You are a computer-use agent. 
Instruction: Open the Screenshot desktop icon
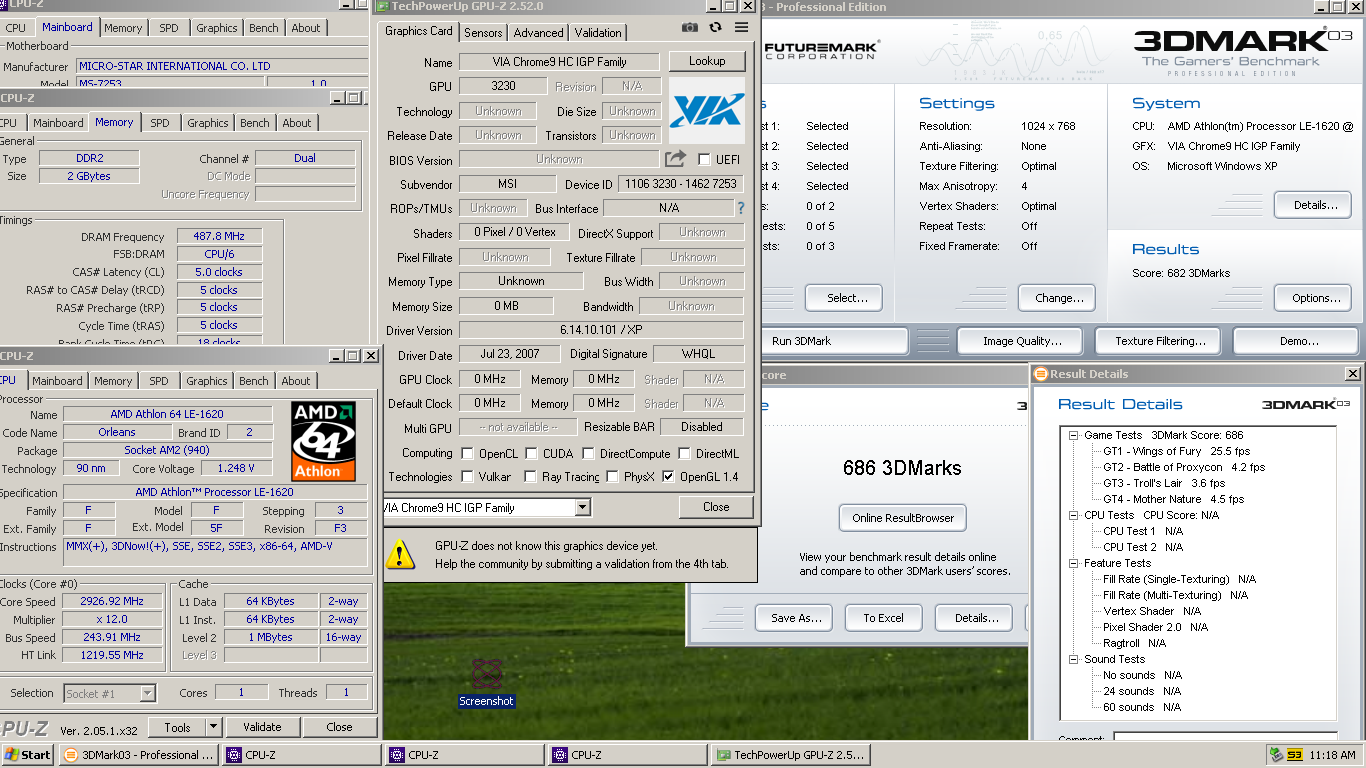(x=486, y=682)
